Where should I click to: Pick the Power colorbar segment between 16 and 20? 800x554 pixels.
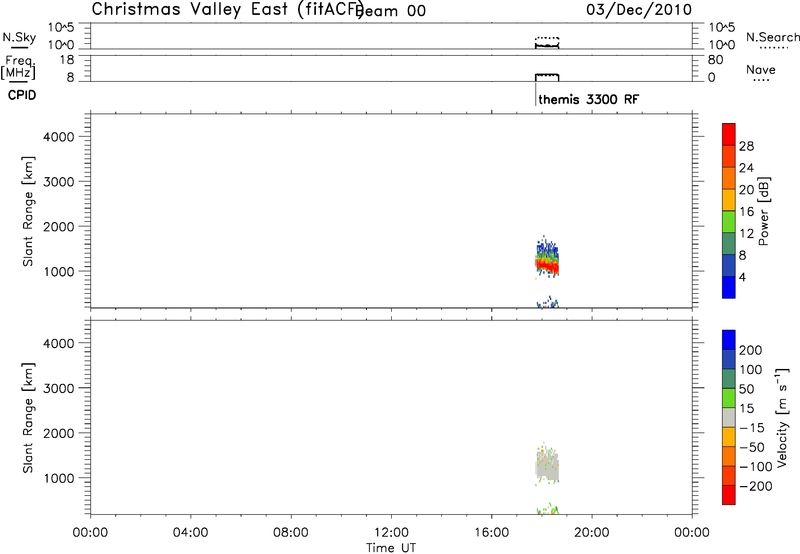pyautogui.click(x=729, y=200)
